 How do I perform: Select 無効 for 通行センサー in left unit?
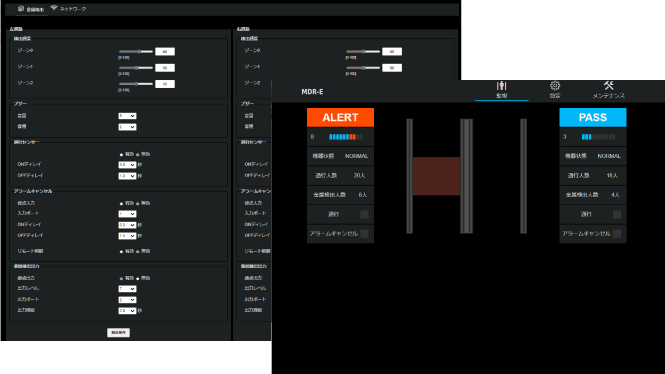coord(137,155)
